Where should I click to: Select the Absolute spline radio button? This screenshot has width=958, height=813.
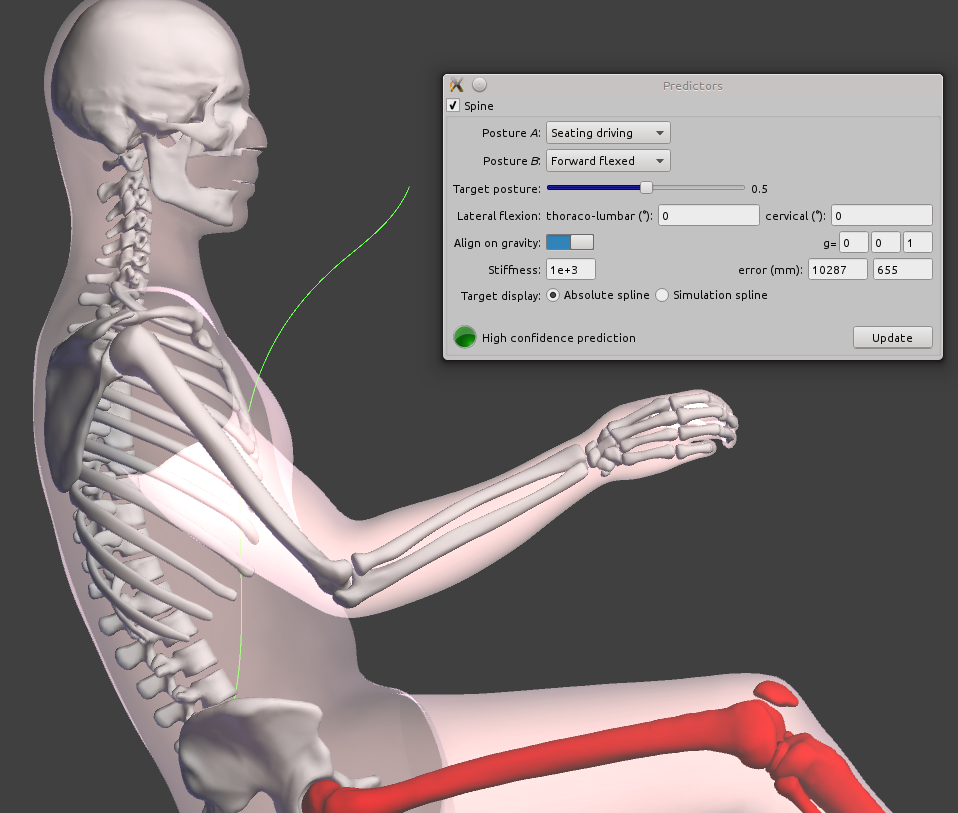click(553, 295)
